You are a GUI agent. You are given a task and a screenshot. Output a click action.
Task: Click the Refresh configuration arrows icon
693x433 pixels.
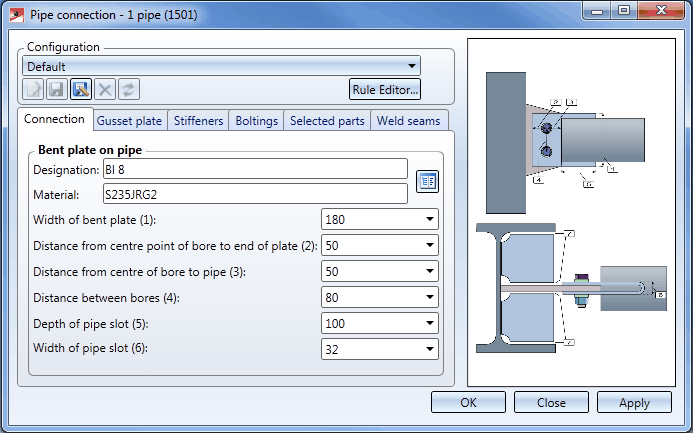point(129,89)
